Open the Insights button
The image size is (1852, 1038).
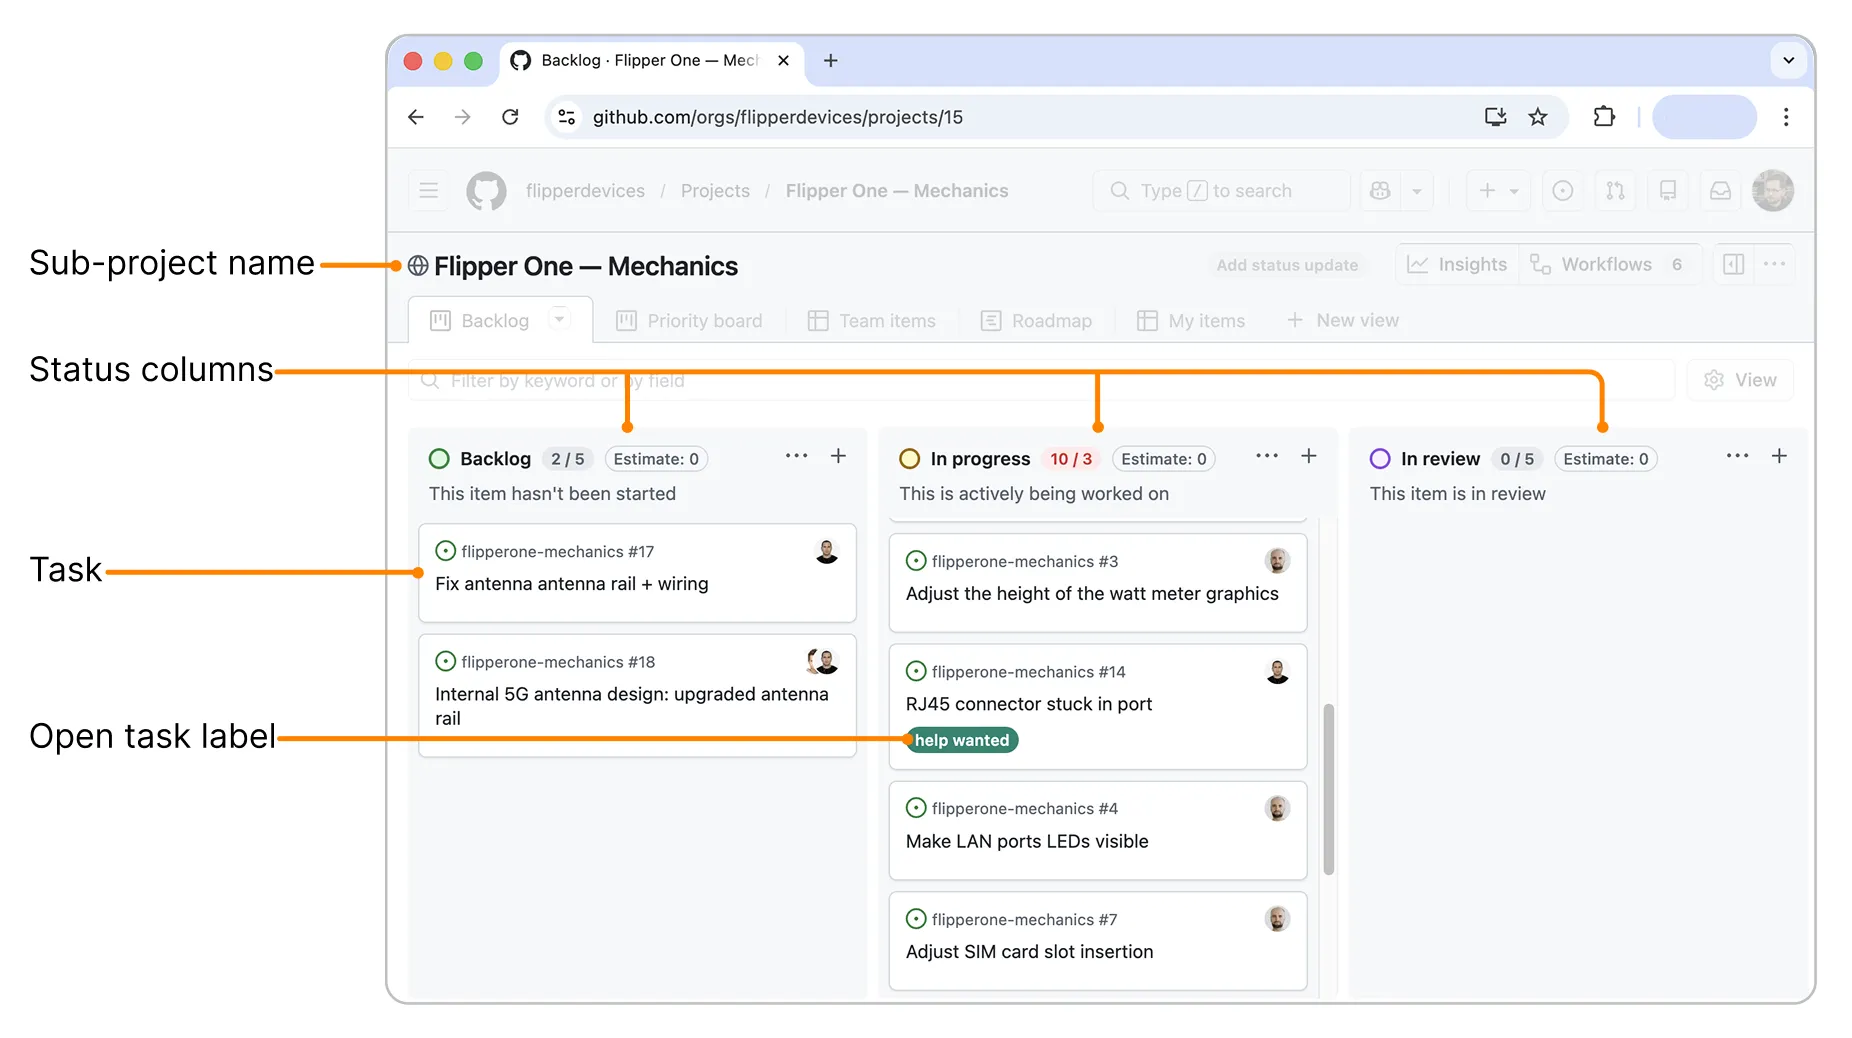(x=1457, y=264)
